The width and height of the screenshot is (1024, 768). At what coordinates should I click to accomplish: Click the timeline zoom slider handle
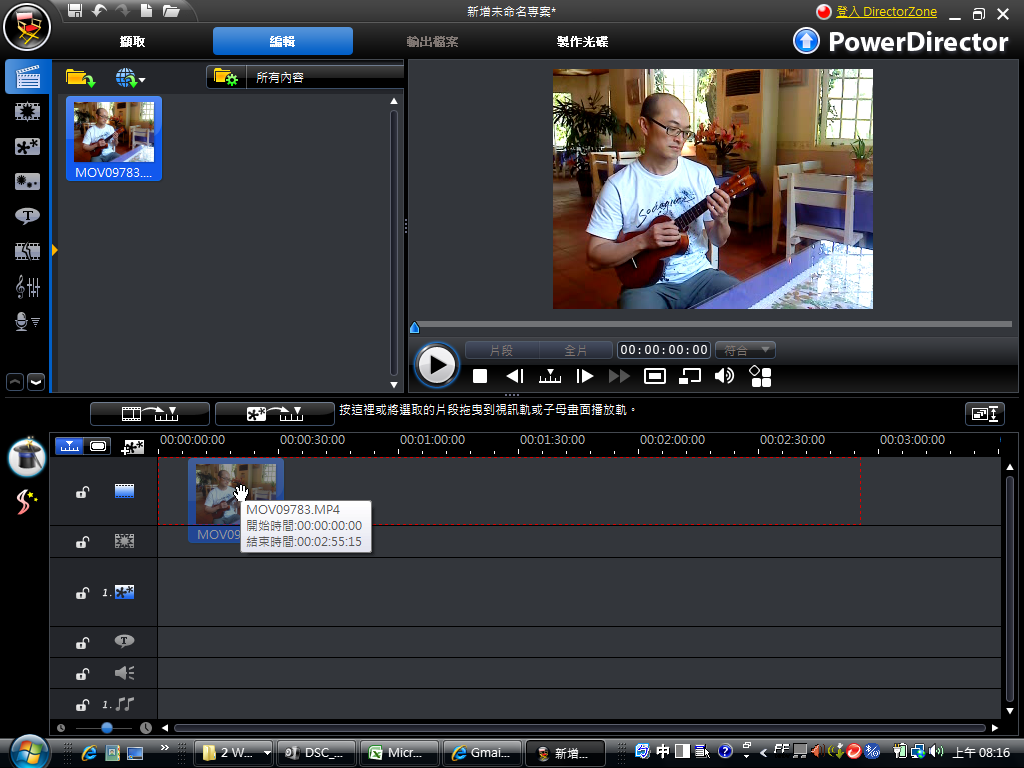[x=107, y=728]
